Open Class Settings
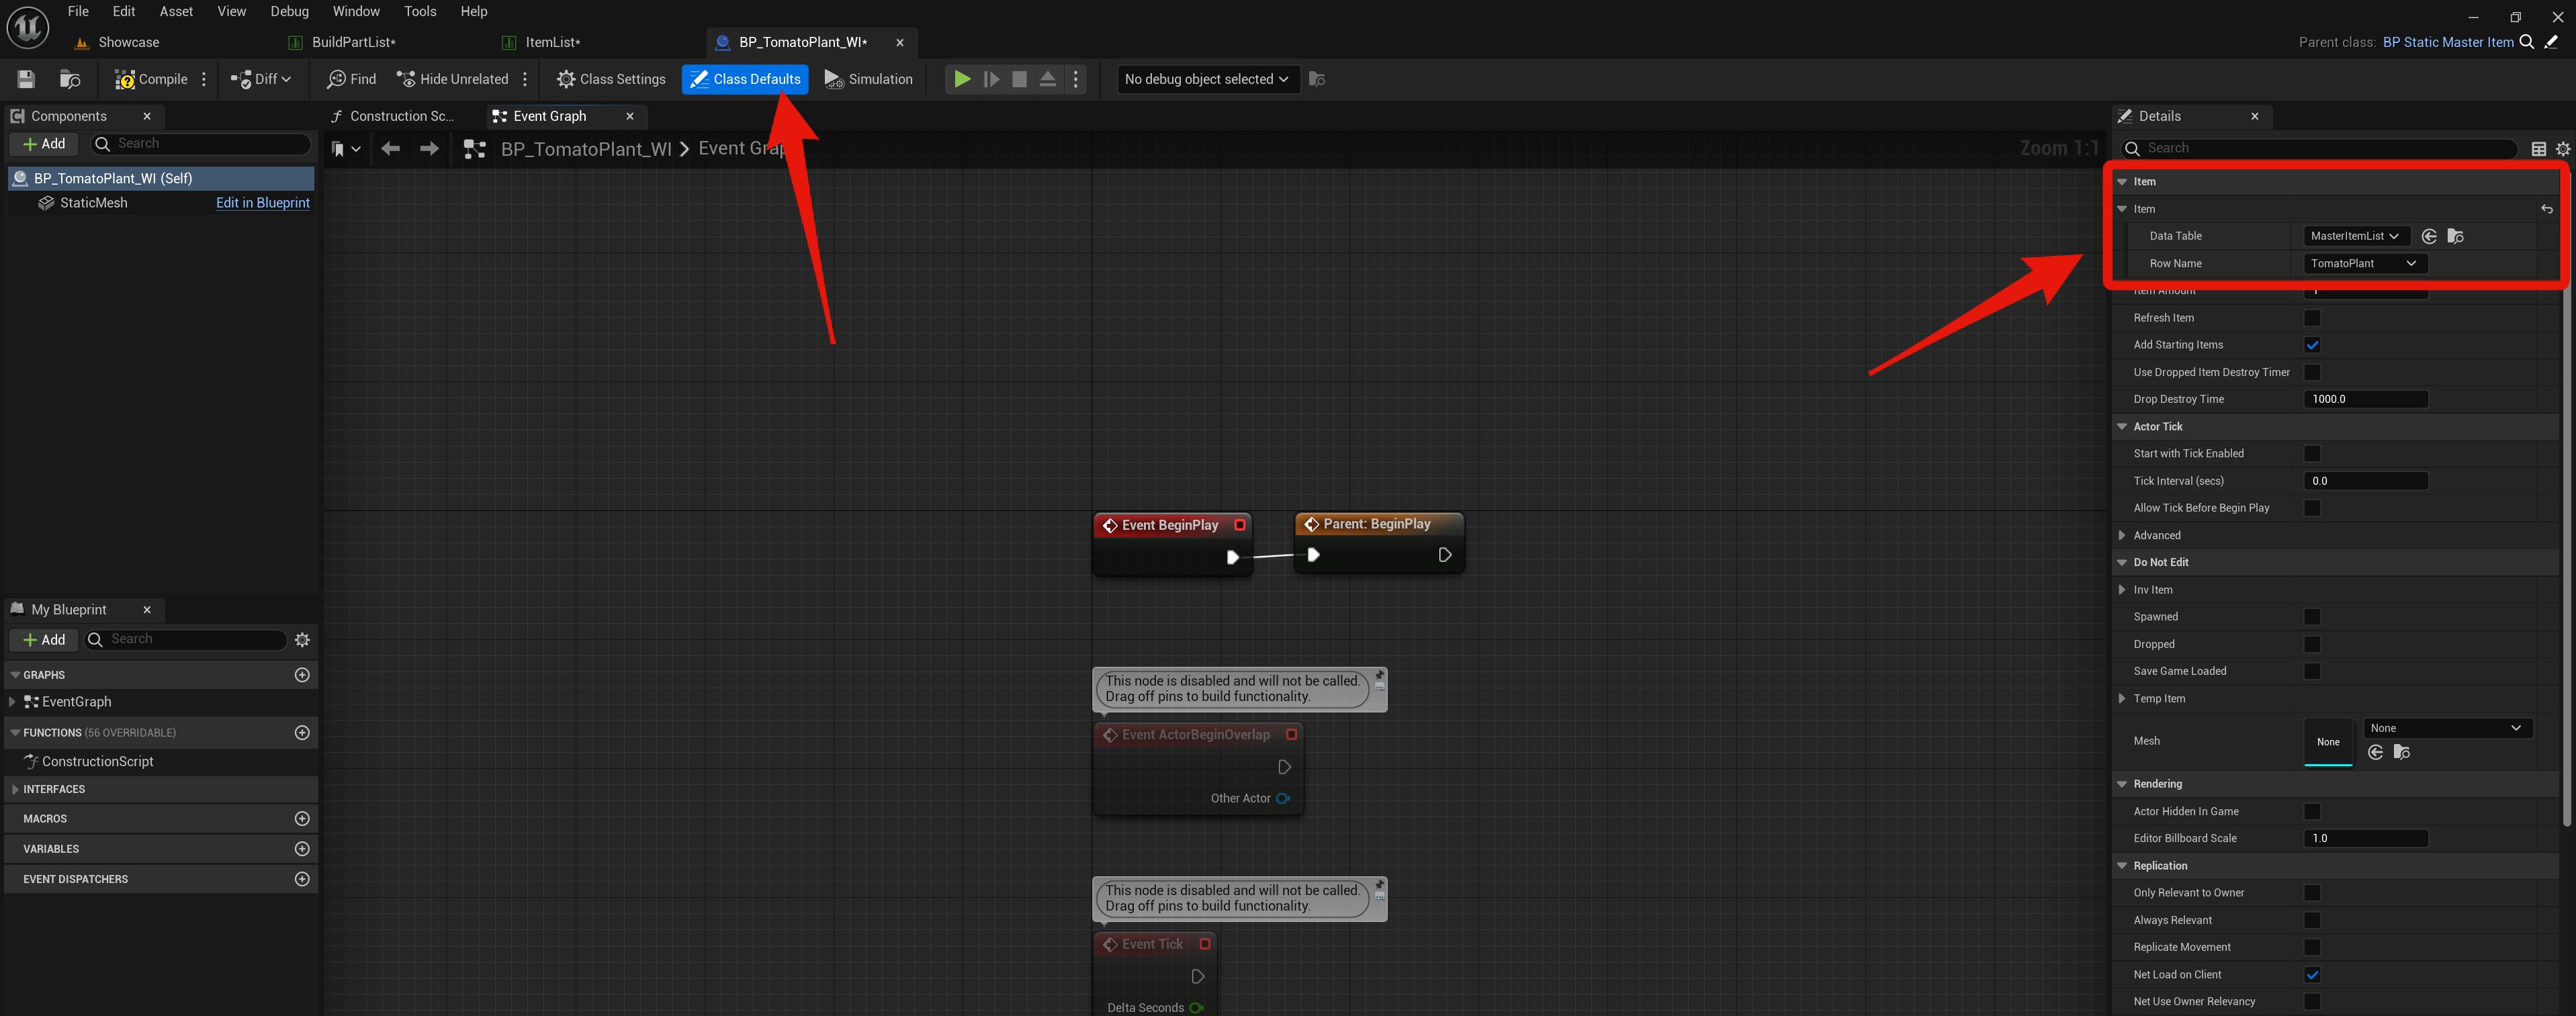Viewport: 2576px width, 1016px height. pos(611,79)
